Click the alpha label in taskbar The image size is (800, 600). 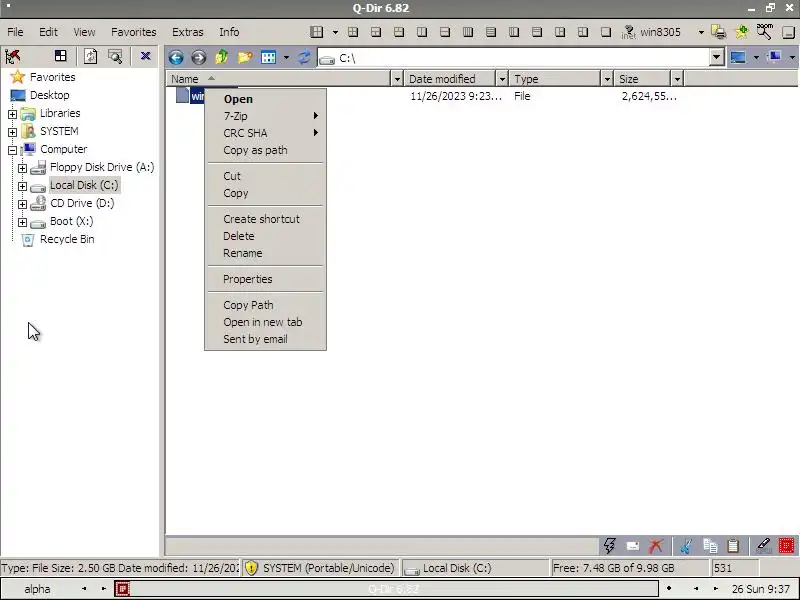click(x=37, y=589)
